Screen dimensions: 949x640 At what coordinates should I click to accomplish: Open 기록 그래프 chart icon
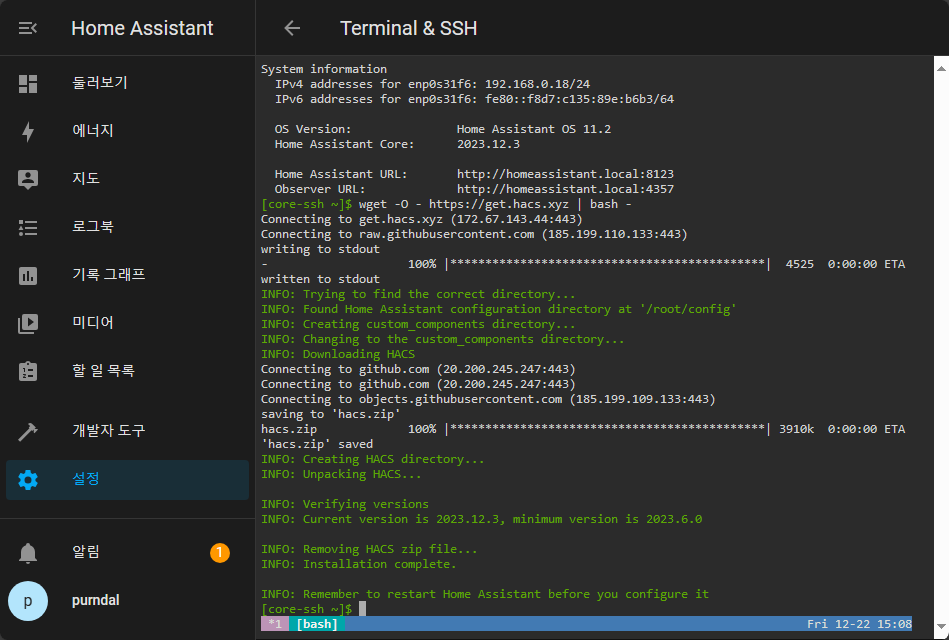tap(28, 275)
